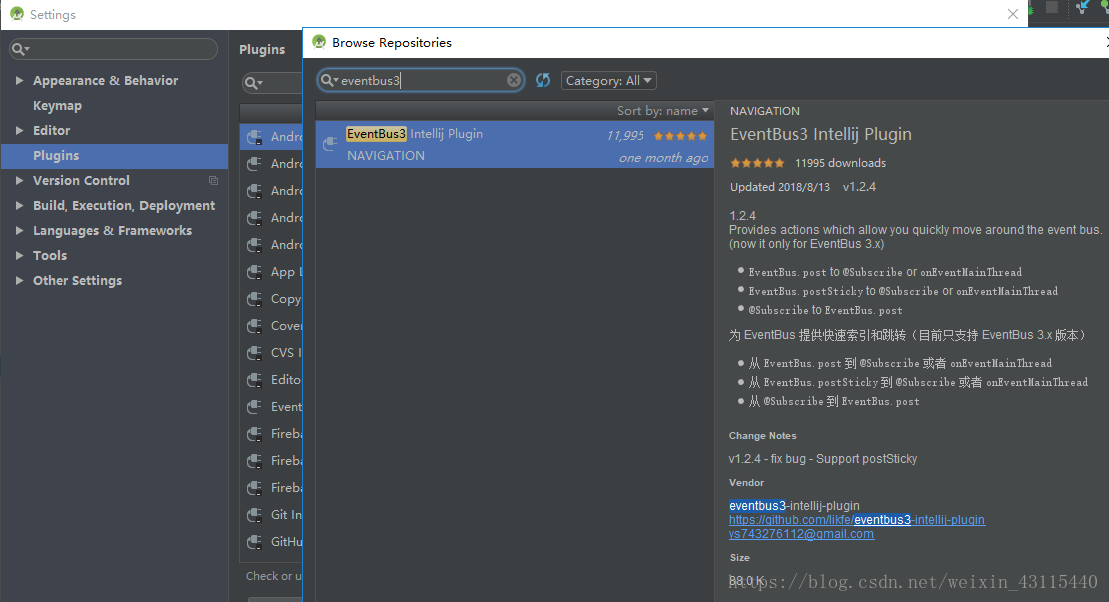Viewport: 1109px width, 602px height.
Task: Select Plugins in settings tree
Action: click(x=114, y=156)
